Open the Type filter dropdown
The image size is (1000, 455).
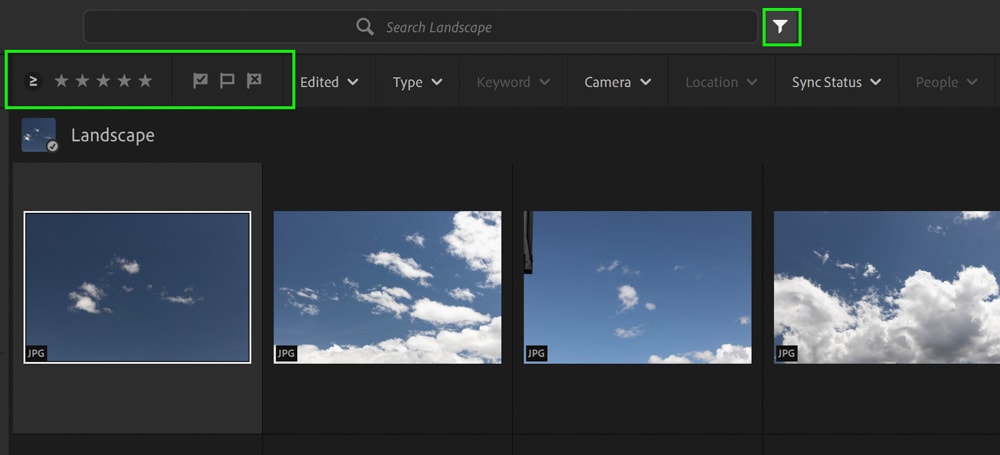point(418,82)
